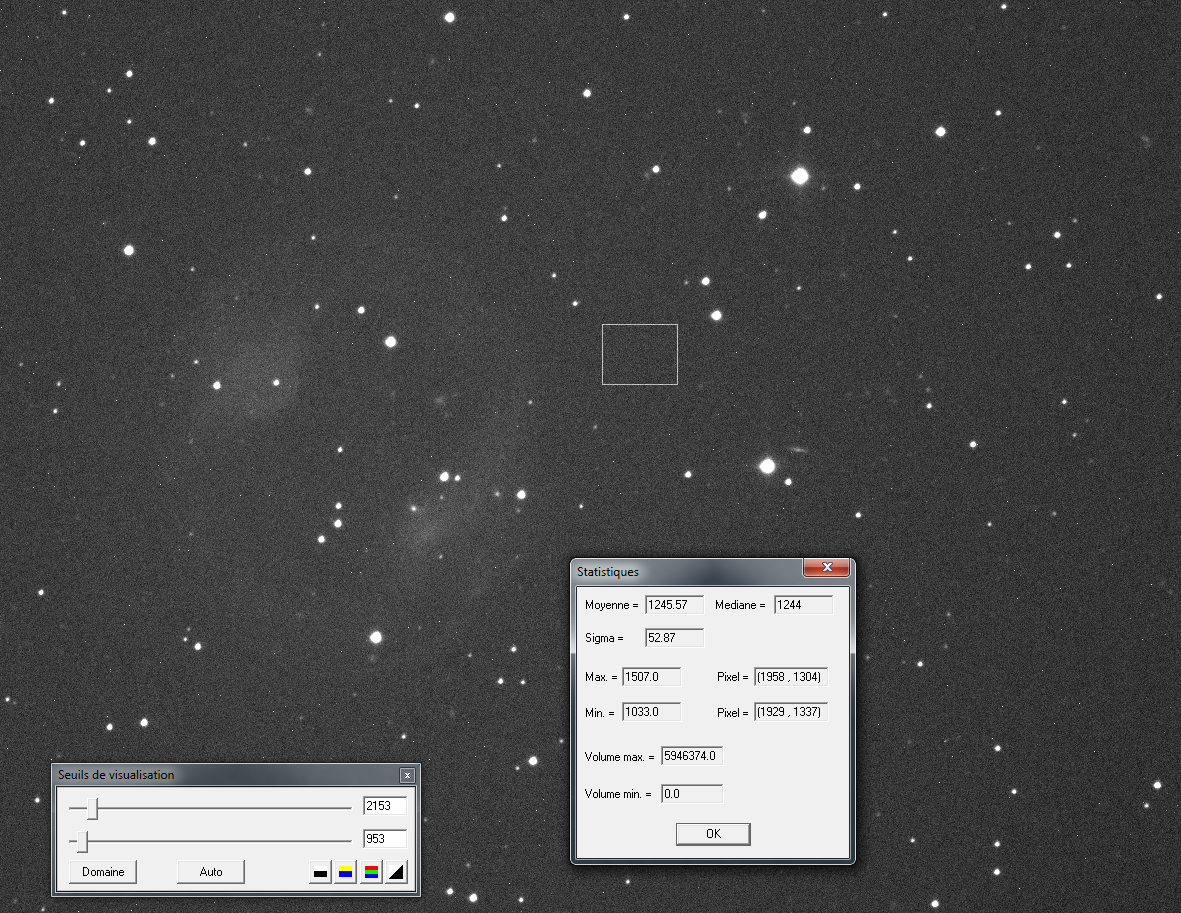Click the OK button in Statistiques
Image resolution: width=1181 pixels, height=913 pixels.
pyautogui.click(x=713, y=834)
